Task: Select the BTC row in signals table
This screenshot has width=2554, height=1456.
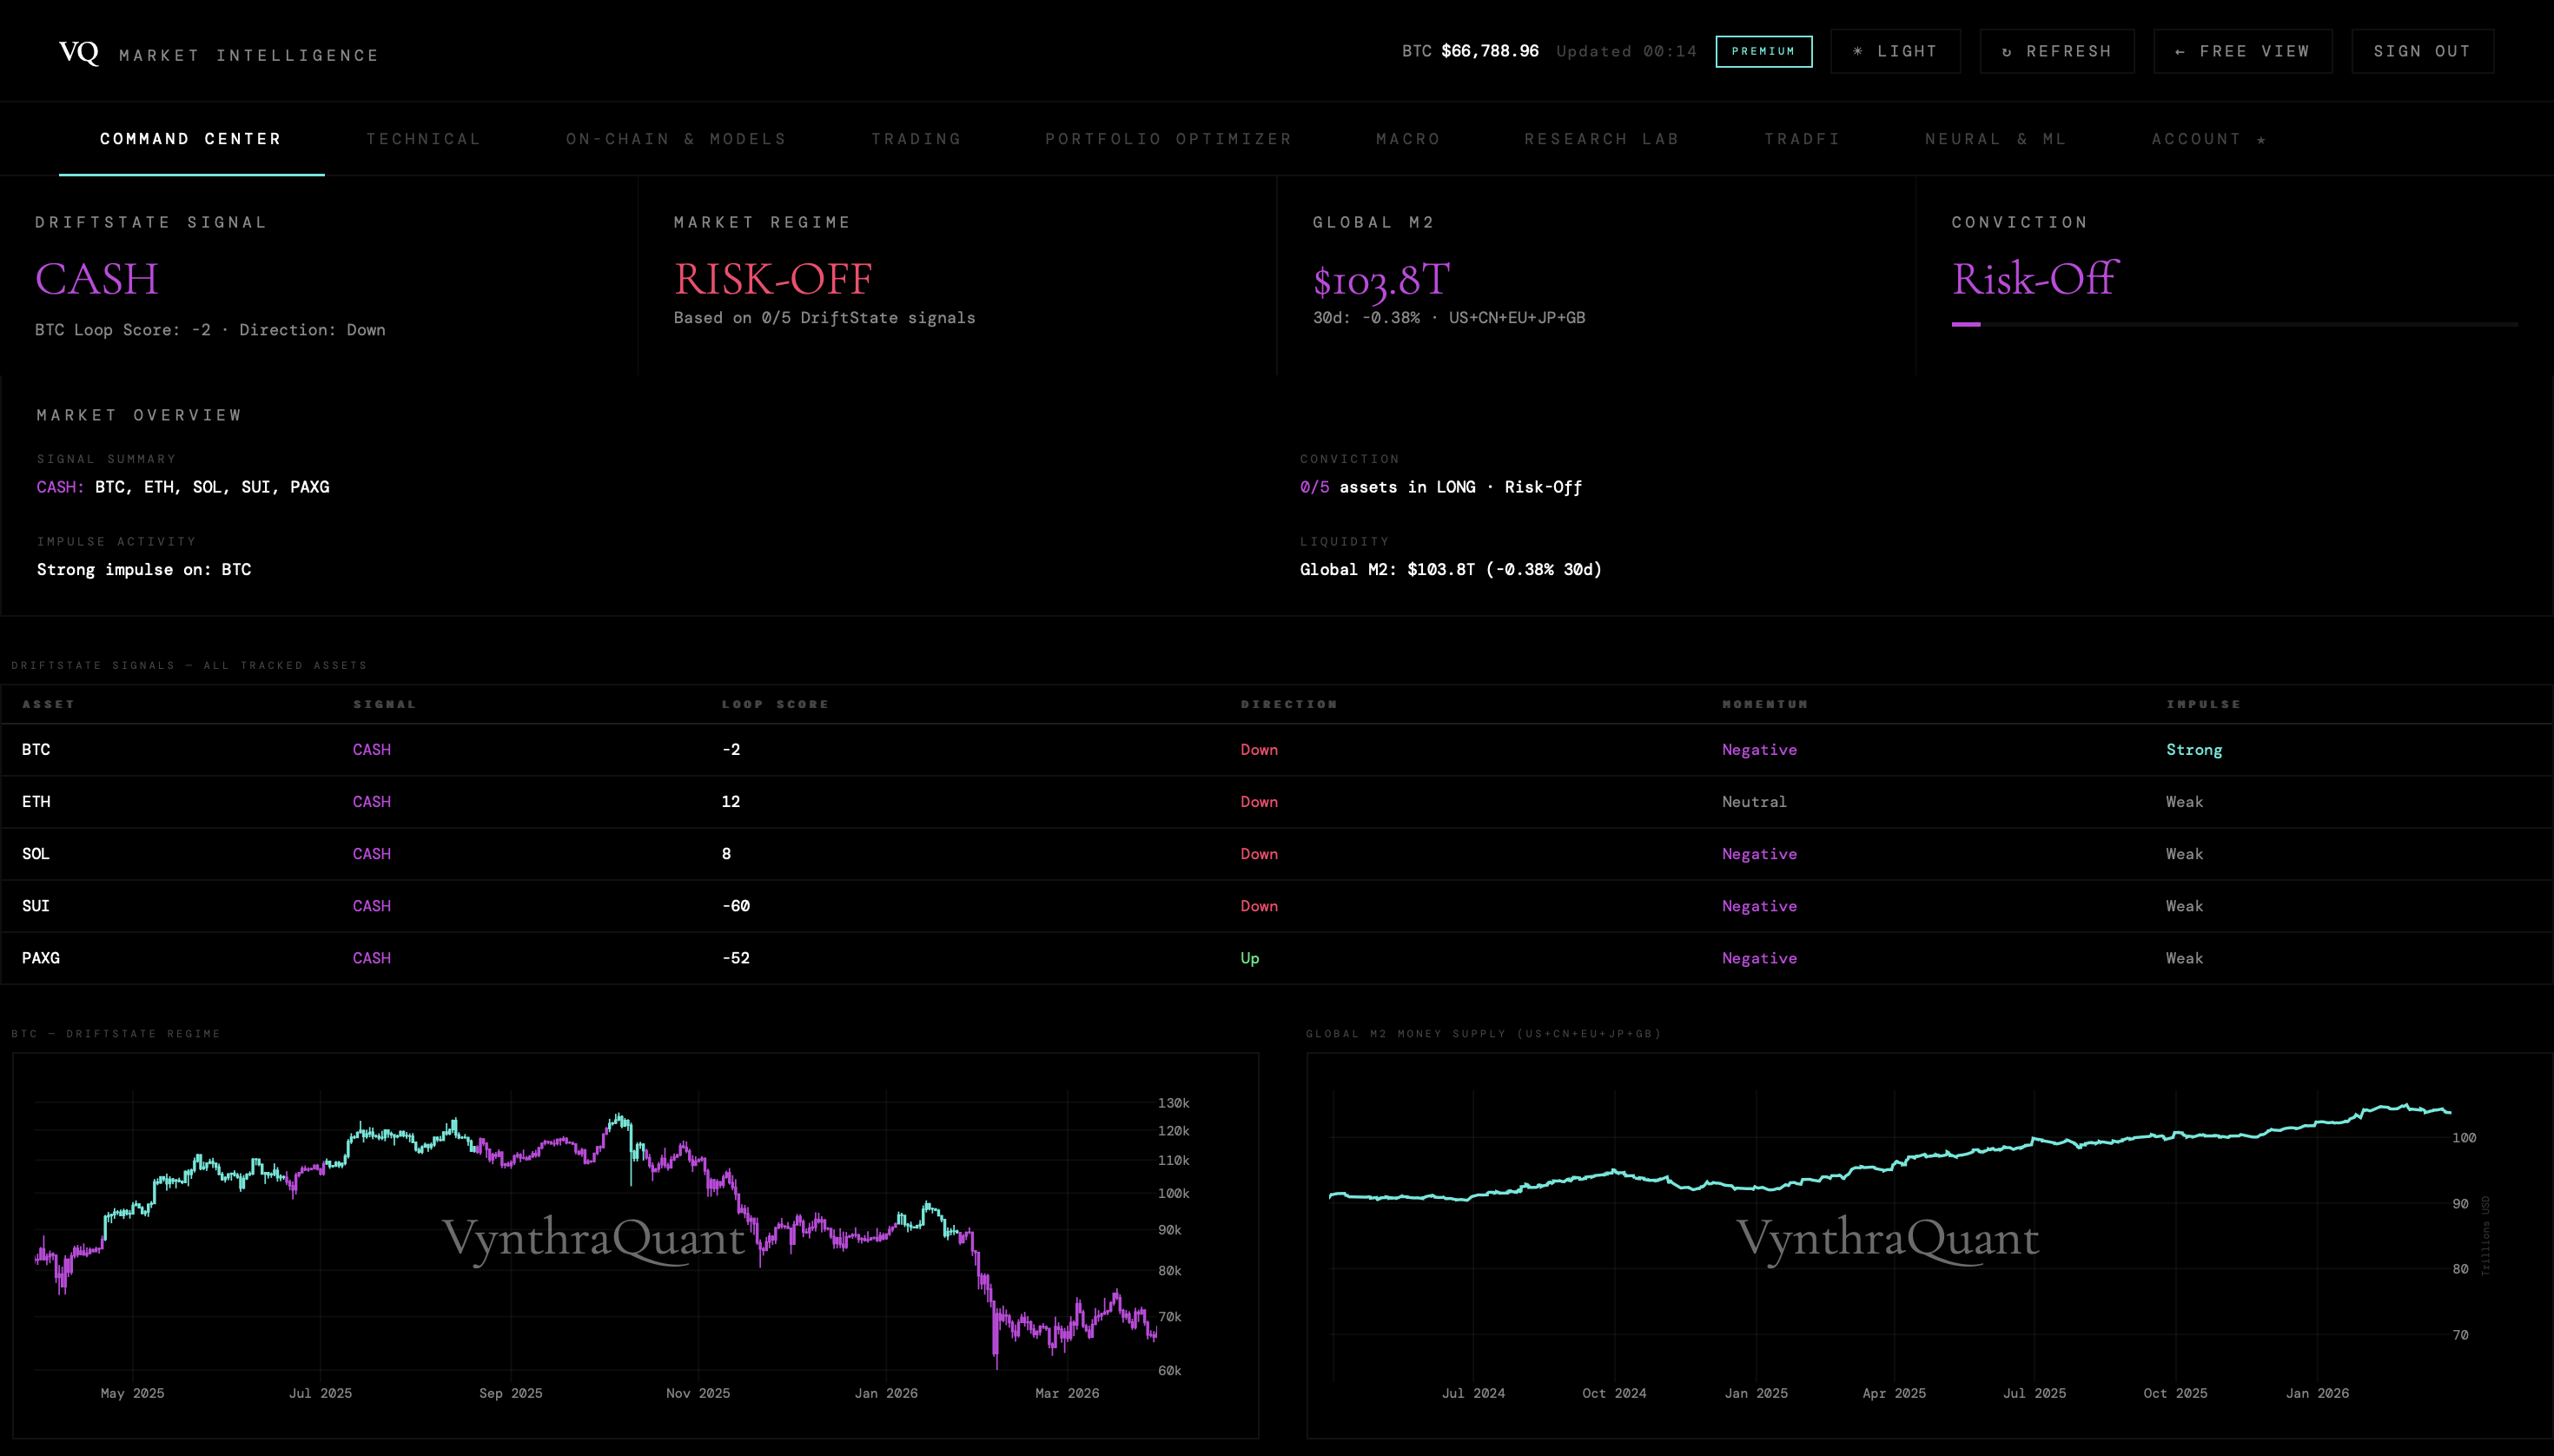Action: (36, 750)
